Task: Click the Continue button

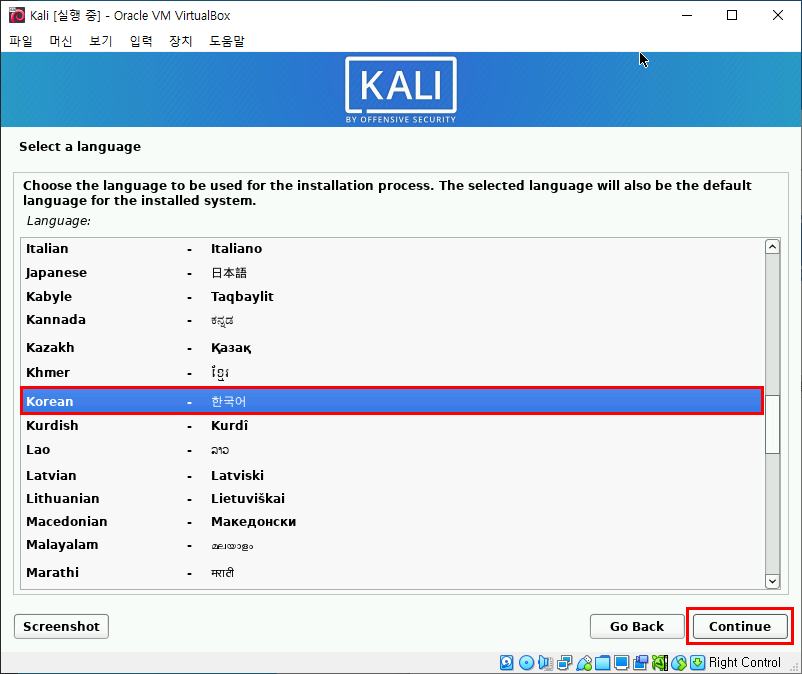Action: 740,626
